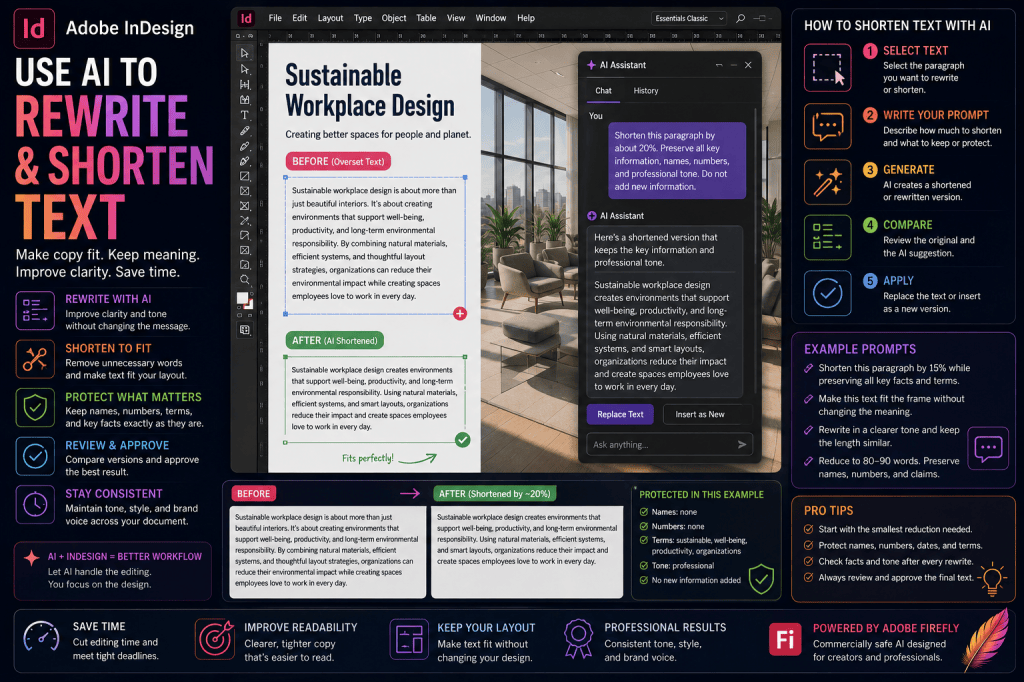Open the Type menu
Image resolution: width=1024 pixels, height=682 pixels.
pos(362,18)
